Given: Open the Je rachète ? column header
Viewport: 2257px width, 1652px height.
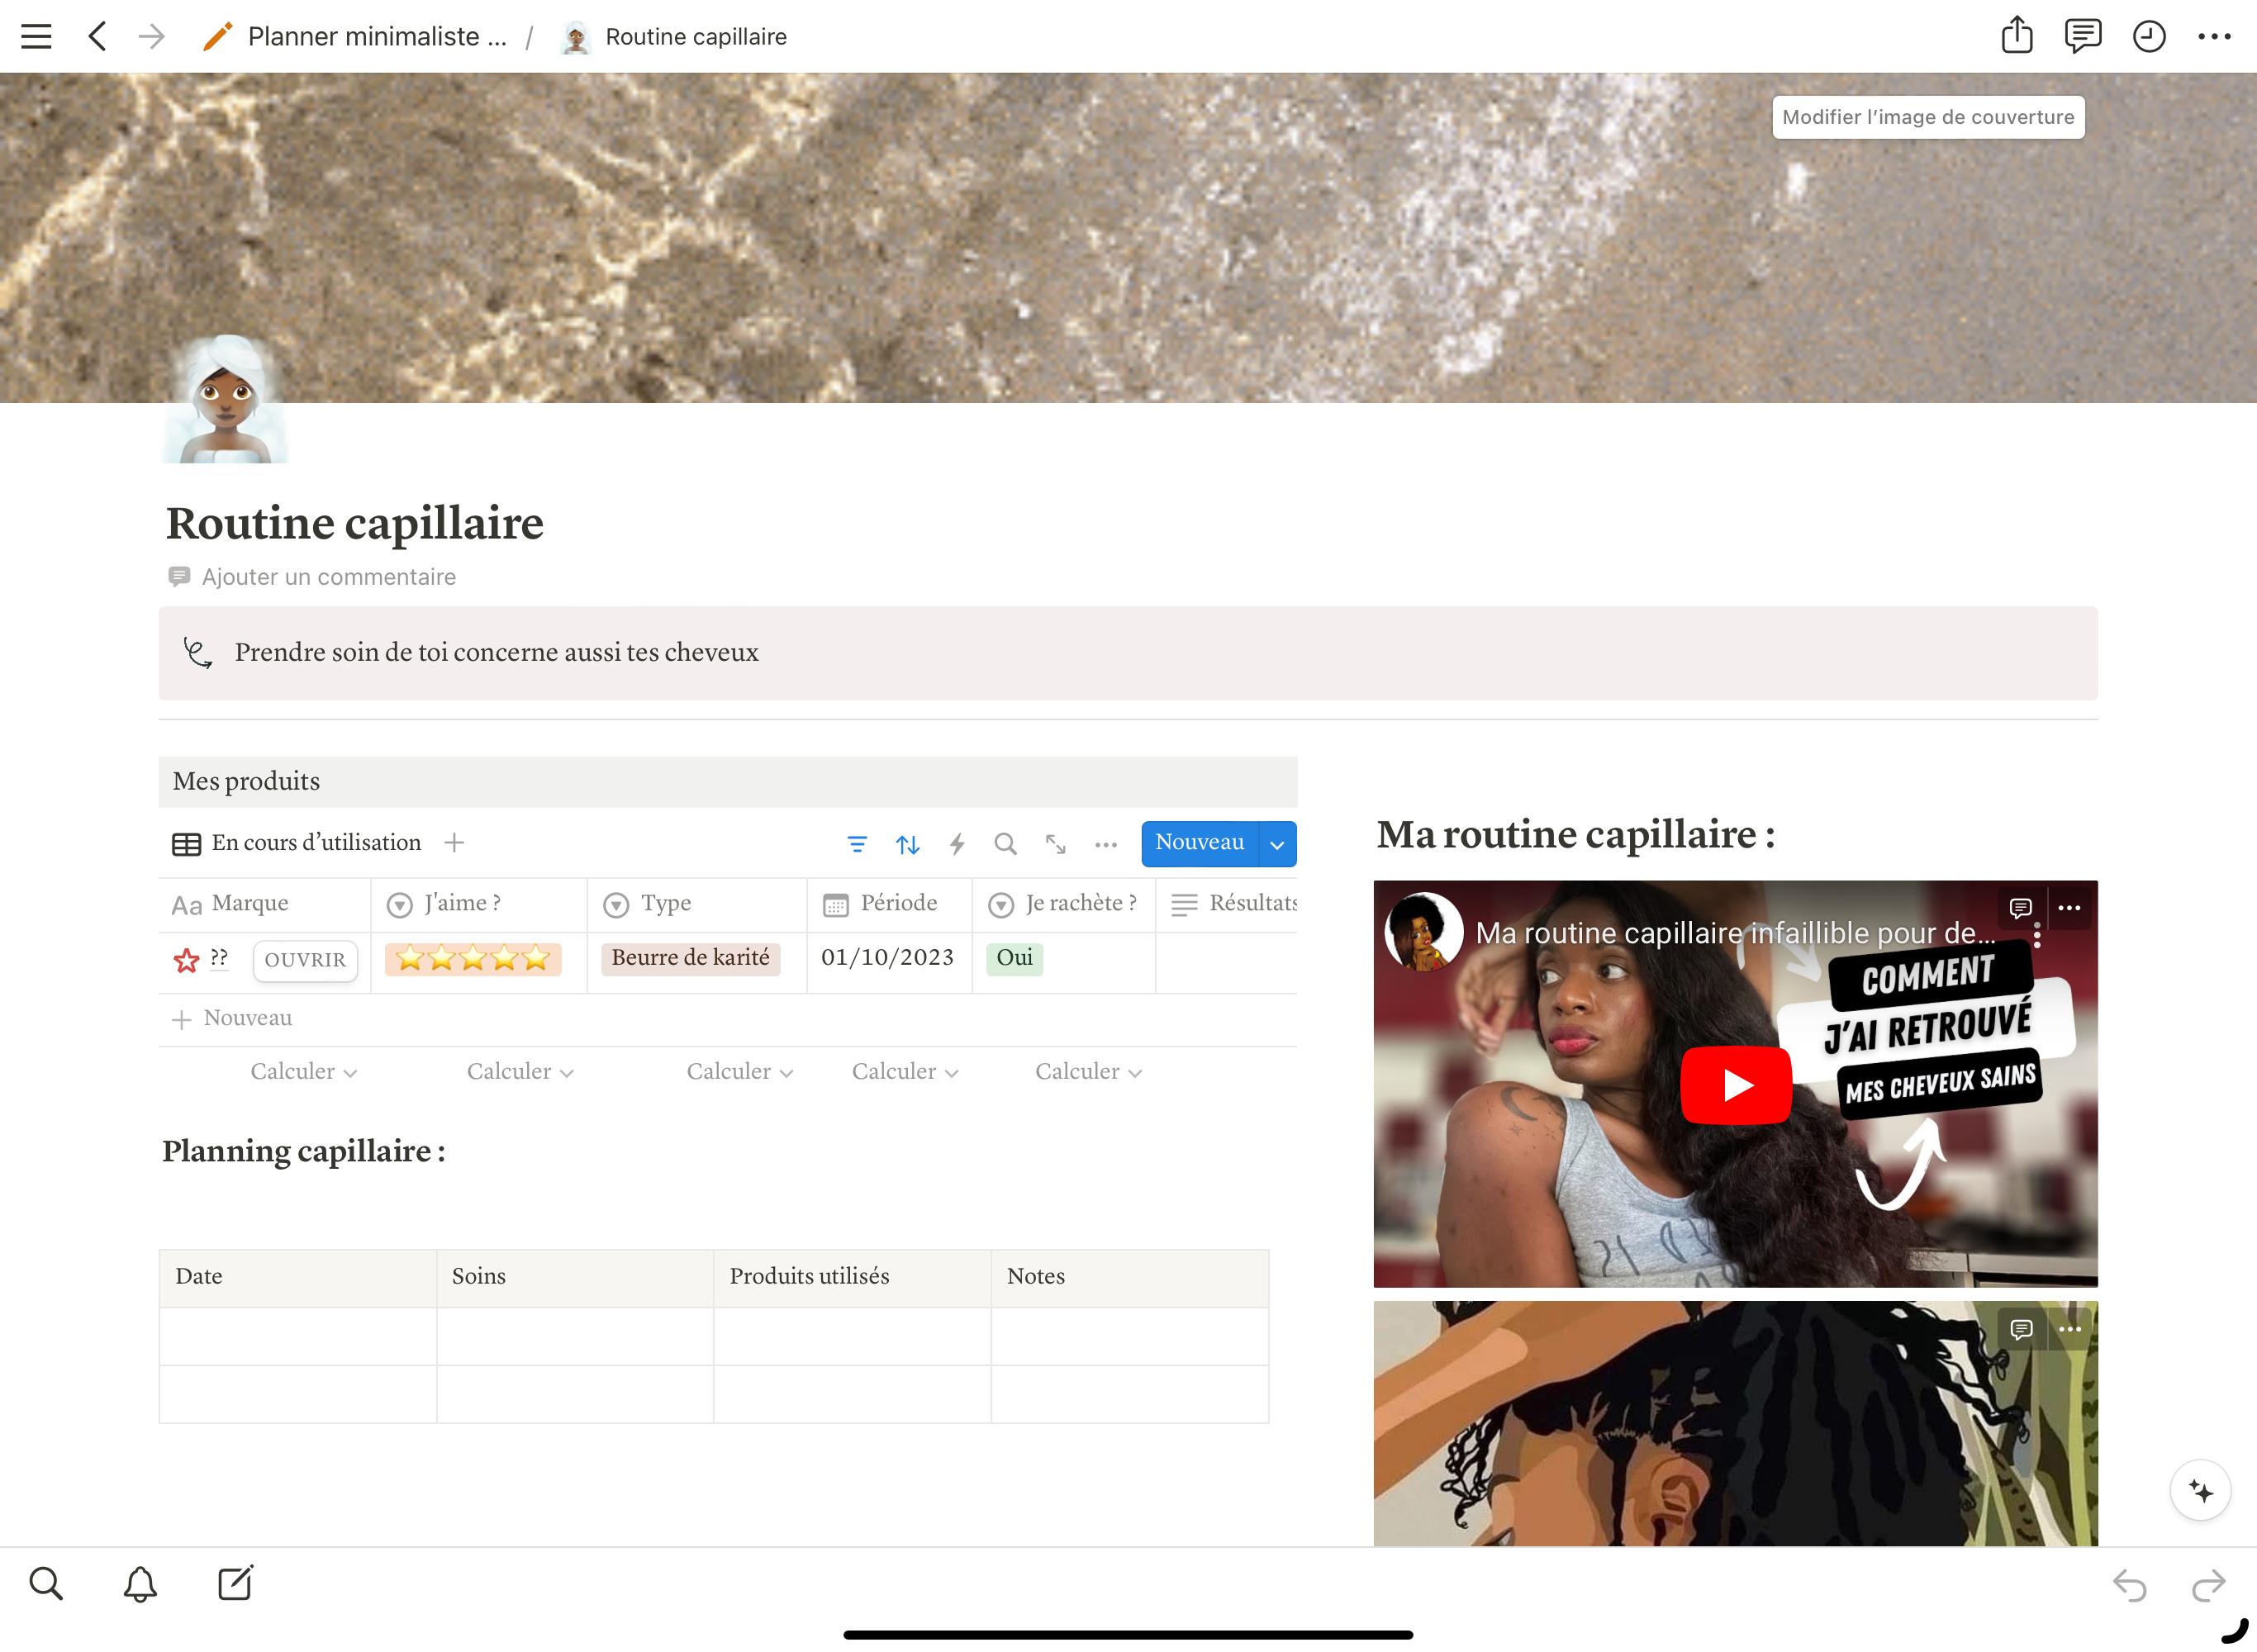Looking at the screenshot, I should coord(1064,904).
